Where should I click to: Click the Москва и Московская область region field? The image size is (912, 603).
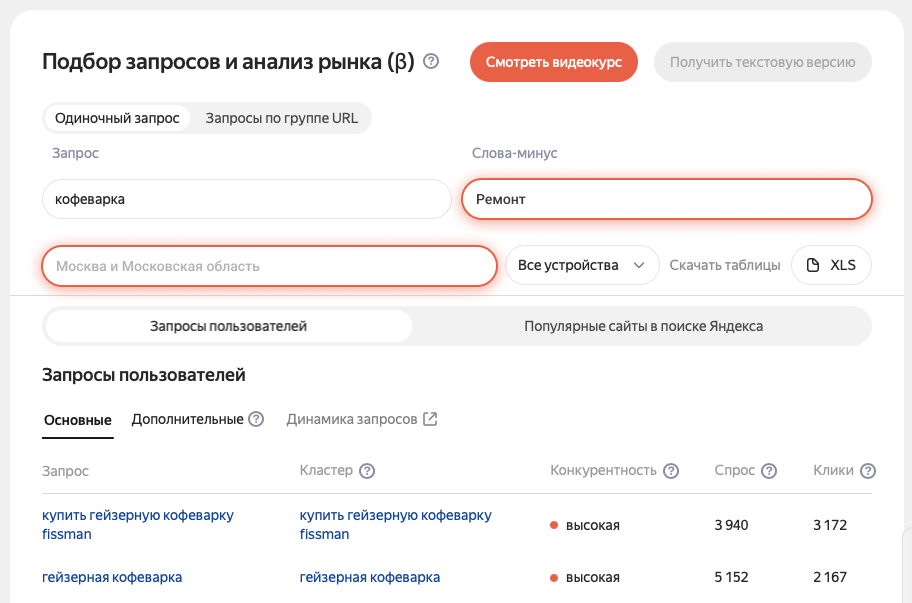click(269, 265)
